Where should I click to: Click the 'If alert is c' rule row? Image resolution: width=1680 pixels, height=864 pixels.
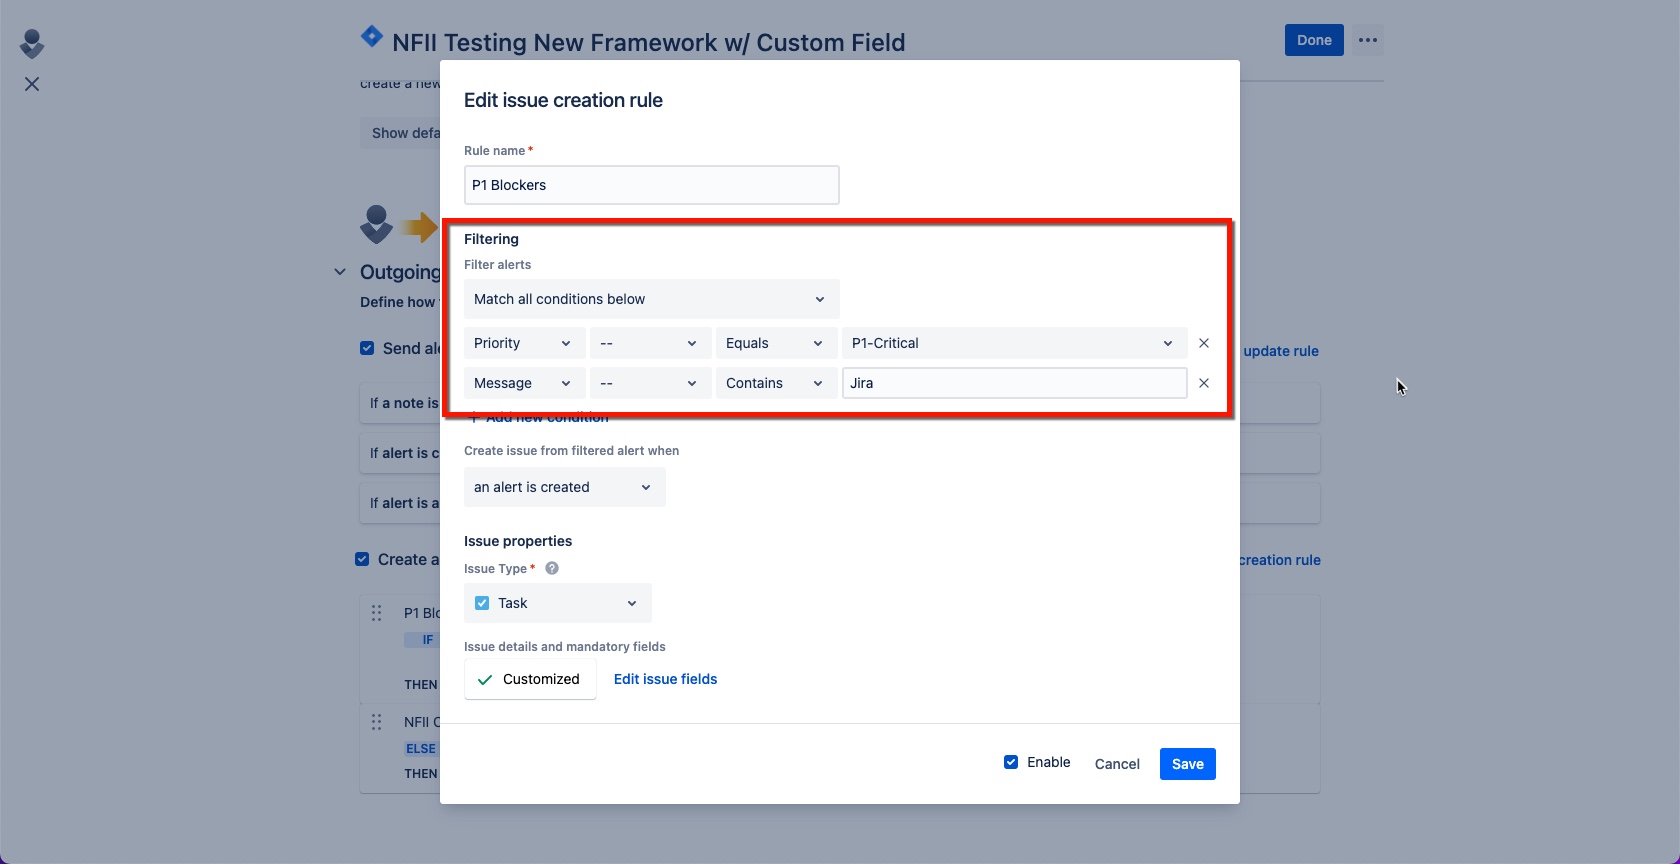pyautogui.click(x=400, y=453)
